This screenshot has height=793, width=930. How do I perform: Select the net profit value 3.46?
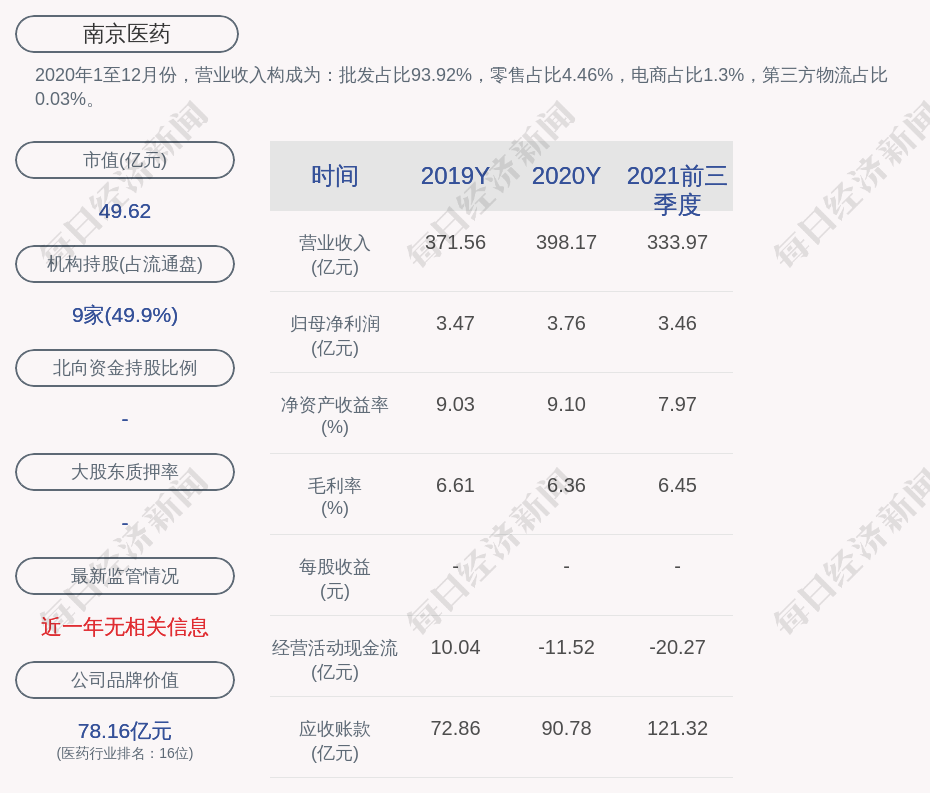[x=677, y=323]
